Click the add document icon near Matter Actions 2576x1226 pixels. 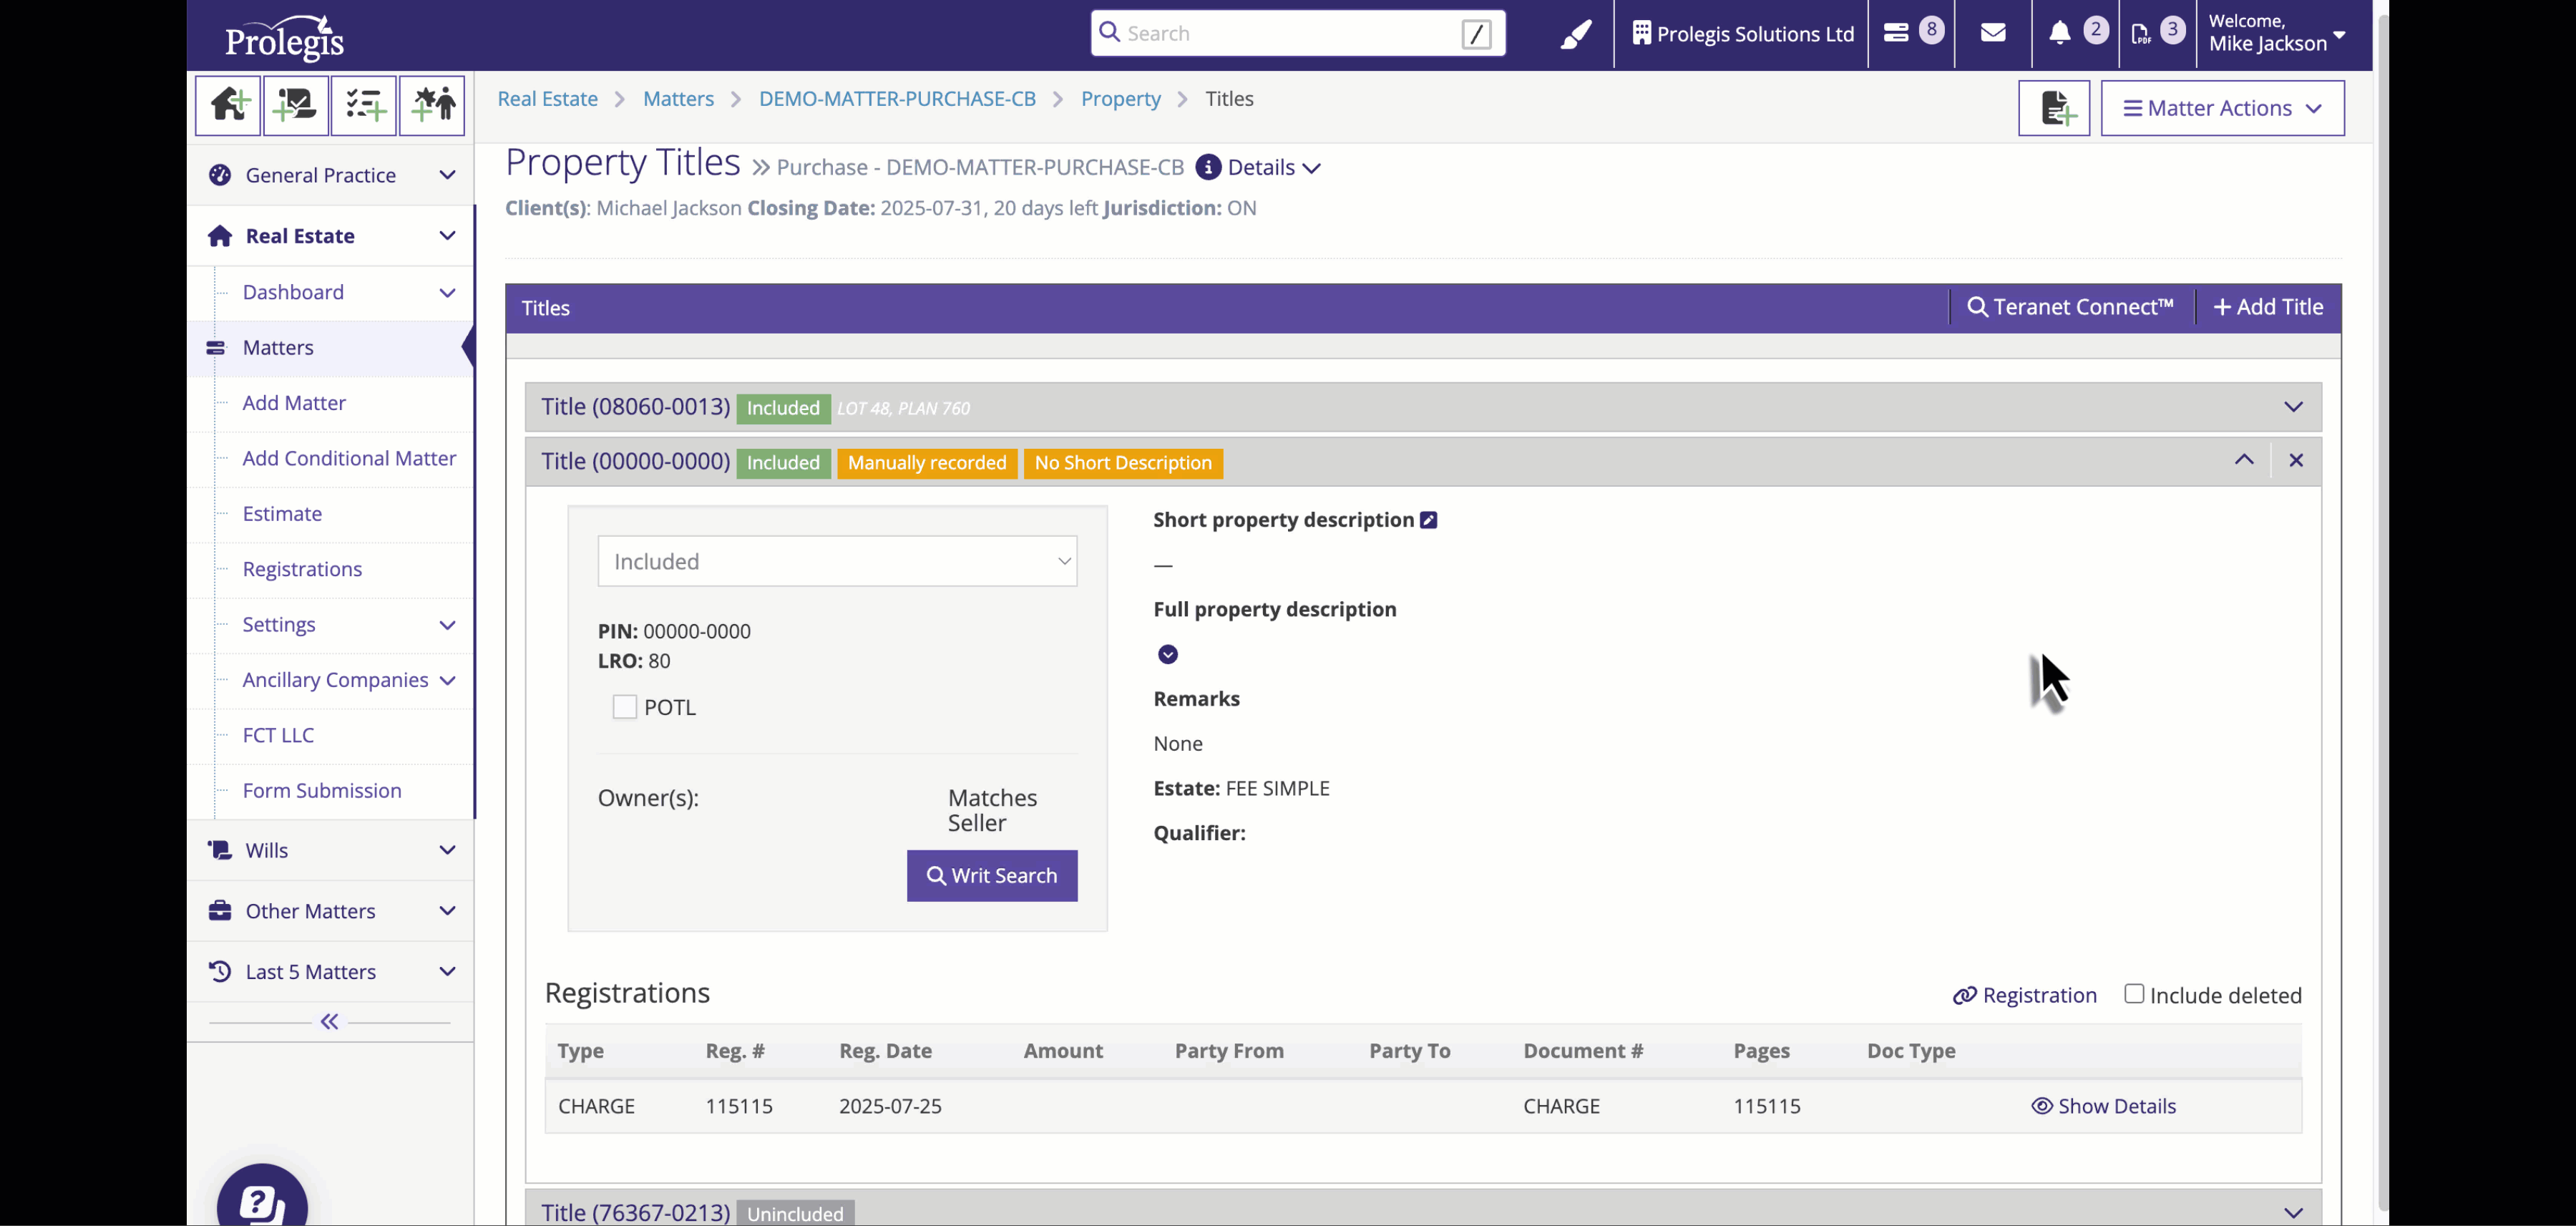(2054, 108)
